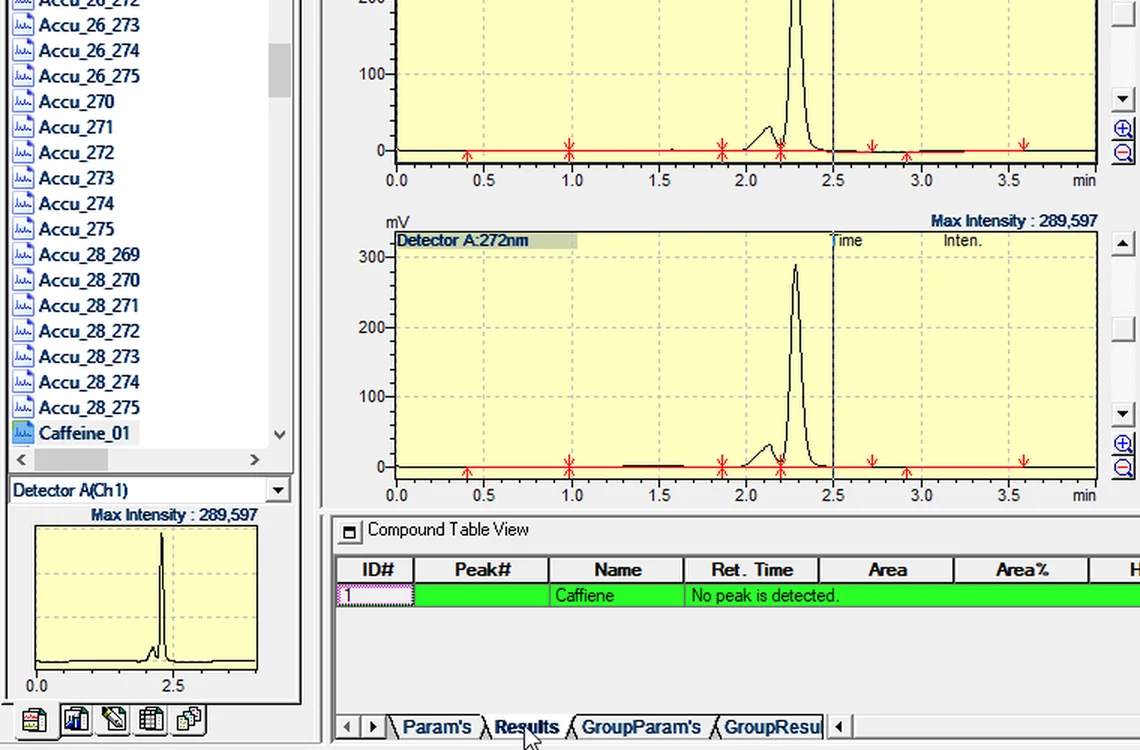Screen dimensions: 1140x750
Task: Click the Compound Table View window icon
Action: 349,532
